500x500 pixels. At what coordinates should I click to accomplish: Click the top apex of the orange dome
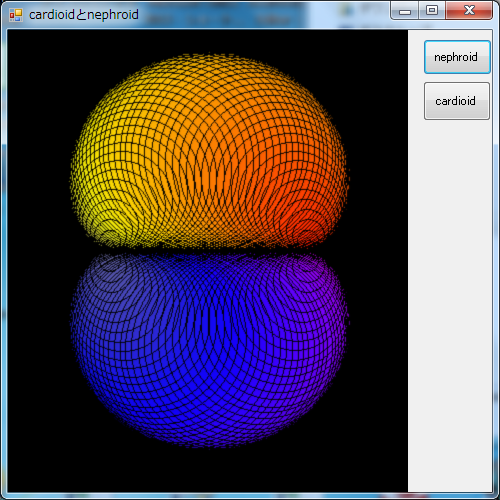tap(208, 58)
